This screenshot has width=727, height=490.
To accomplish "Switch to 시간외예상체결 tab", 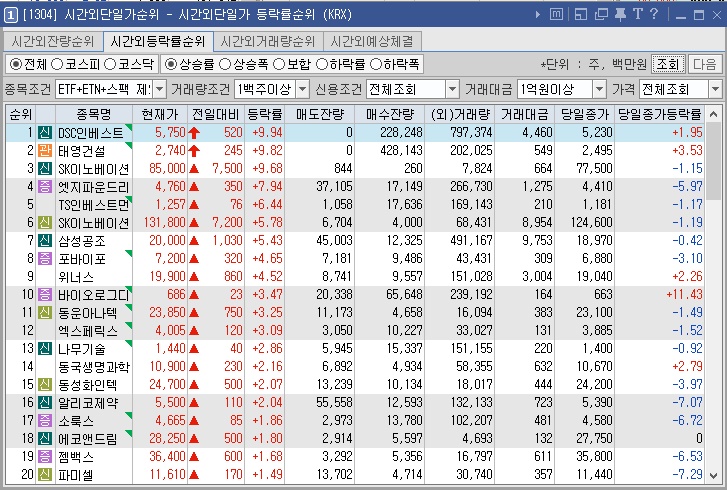I will [372, 42].
